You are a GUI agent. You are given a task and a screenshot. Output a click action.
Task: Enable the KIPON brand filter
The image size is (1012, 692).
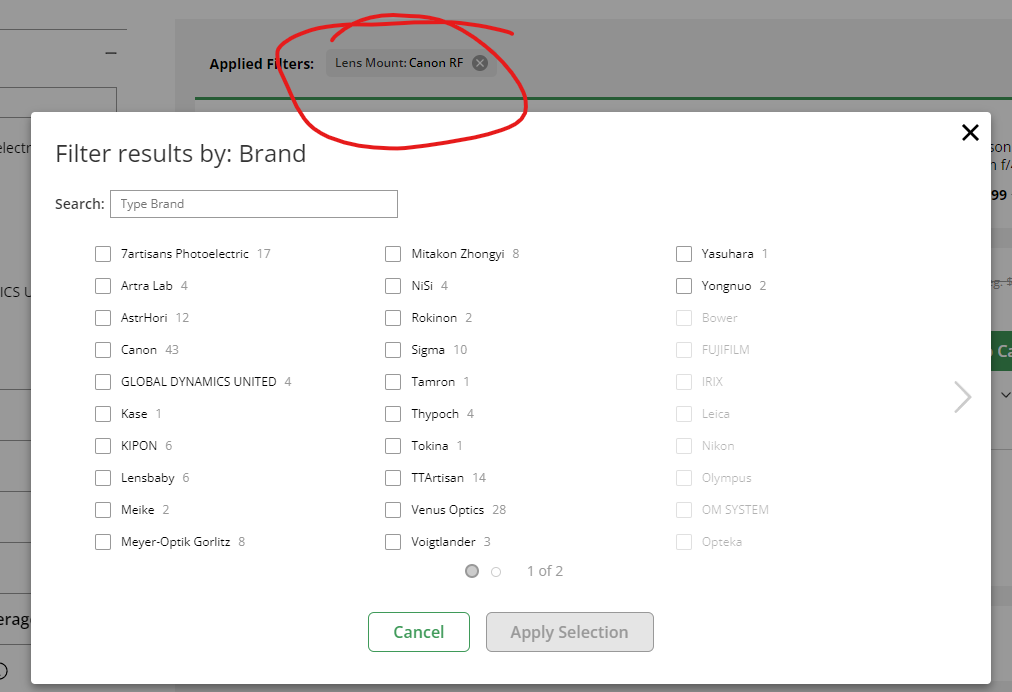point(103,445)
